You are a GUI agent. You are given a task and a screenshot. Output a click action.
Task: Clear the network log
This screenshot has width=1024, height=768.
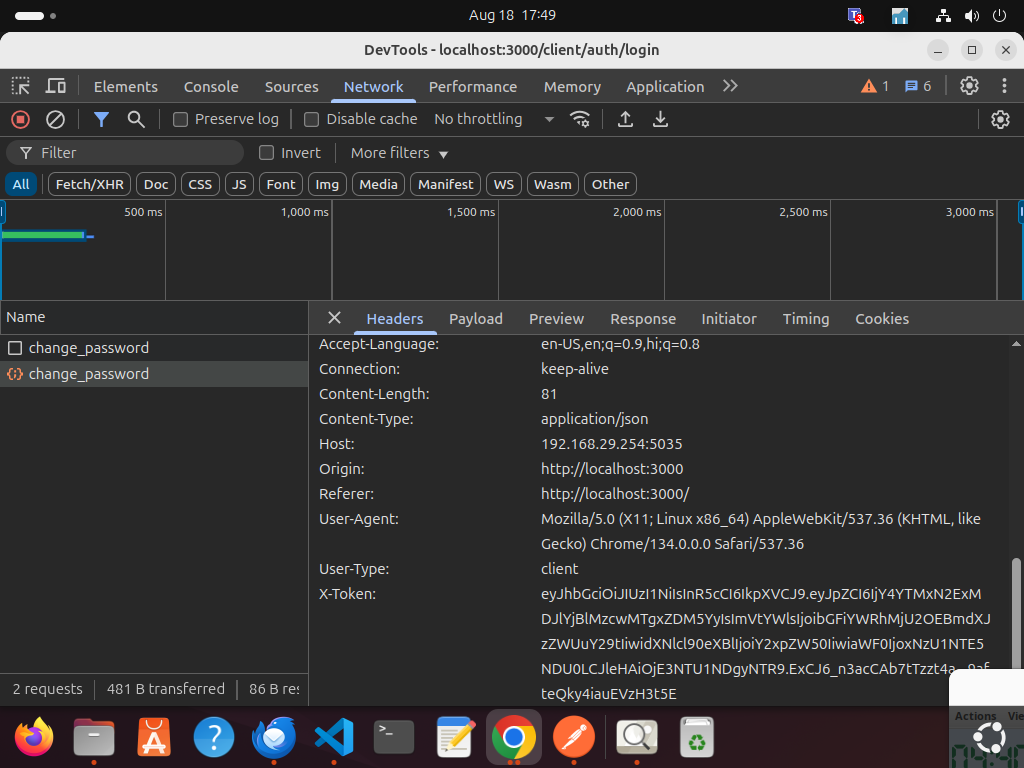[56, 119]
